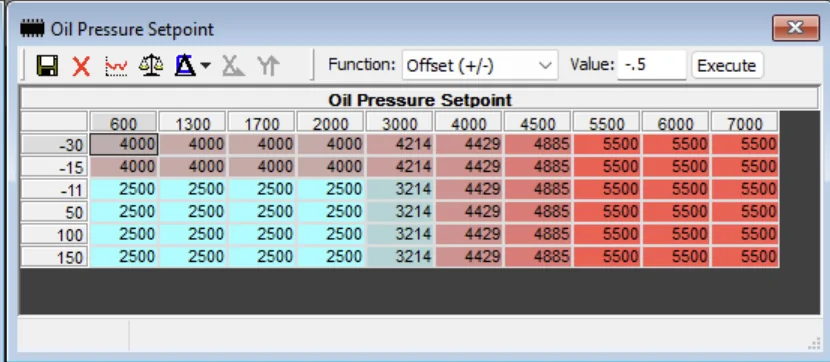The height and width of the screenshot is (362, 830).
Task: Select cell 5500 at row 50, column 7000
Action: [745, 212]
